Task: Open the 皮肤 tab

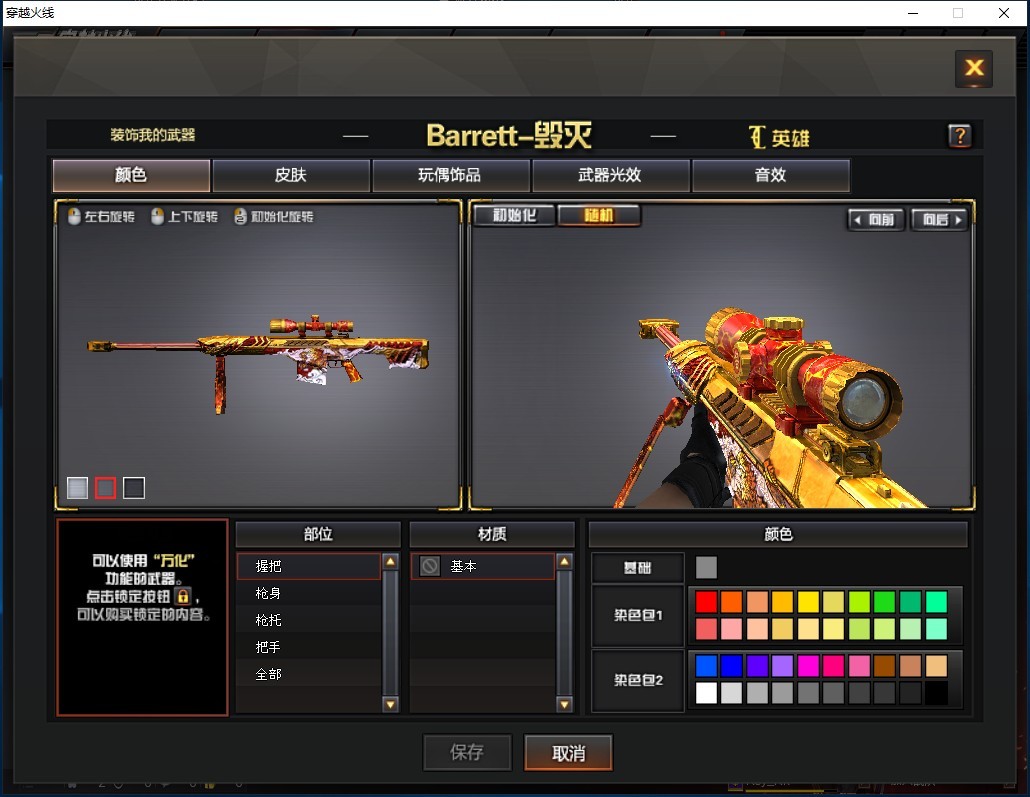Action: coord(291,175)
